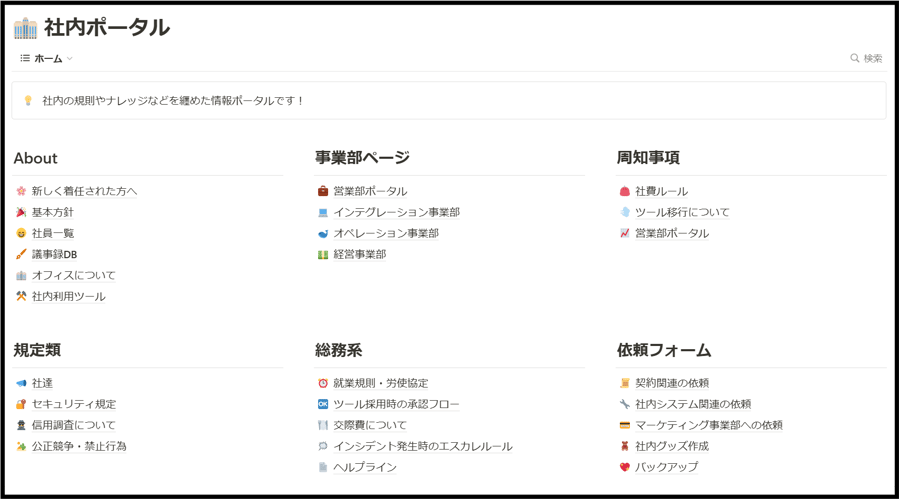Open the 公正競争・禁止行為 page
The height and width of the screenshot is (499, 899).
(x=79, y=446)
